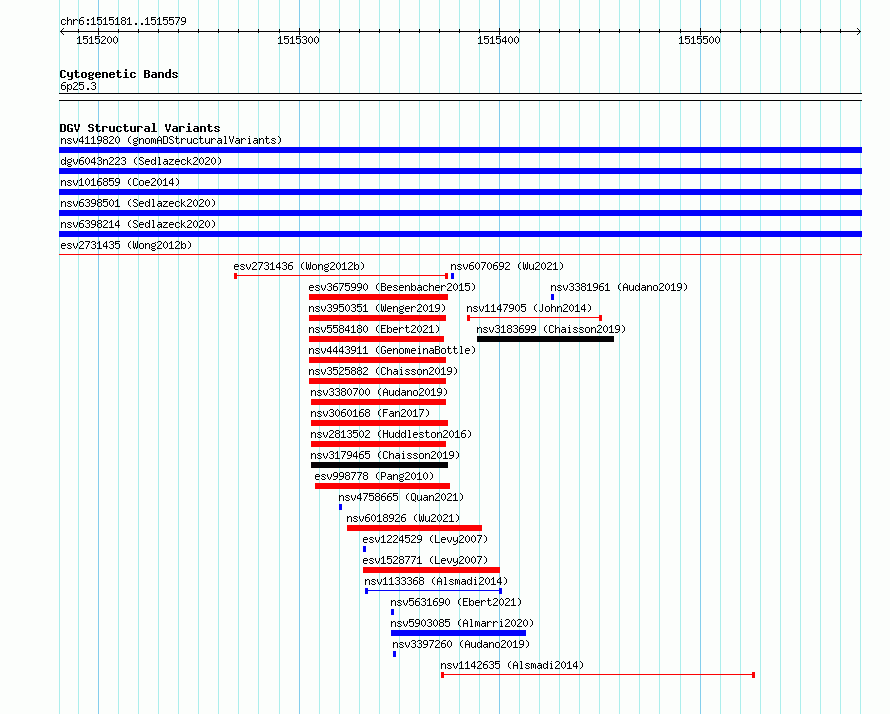Click the 6p25.3 band label
Image resolution: width=890 pixels, height=714 pixels.
[78, 87]
